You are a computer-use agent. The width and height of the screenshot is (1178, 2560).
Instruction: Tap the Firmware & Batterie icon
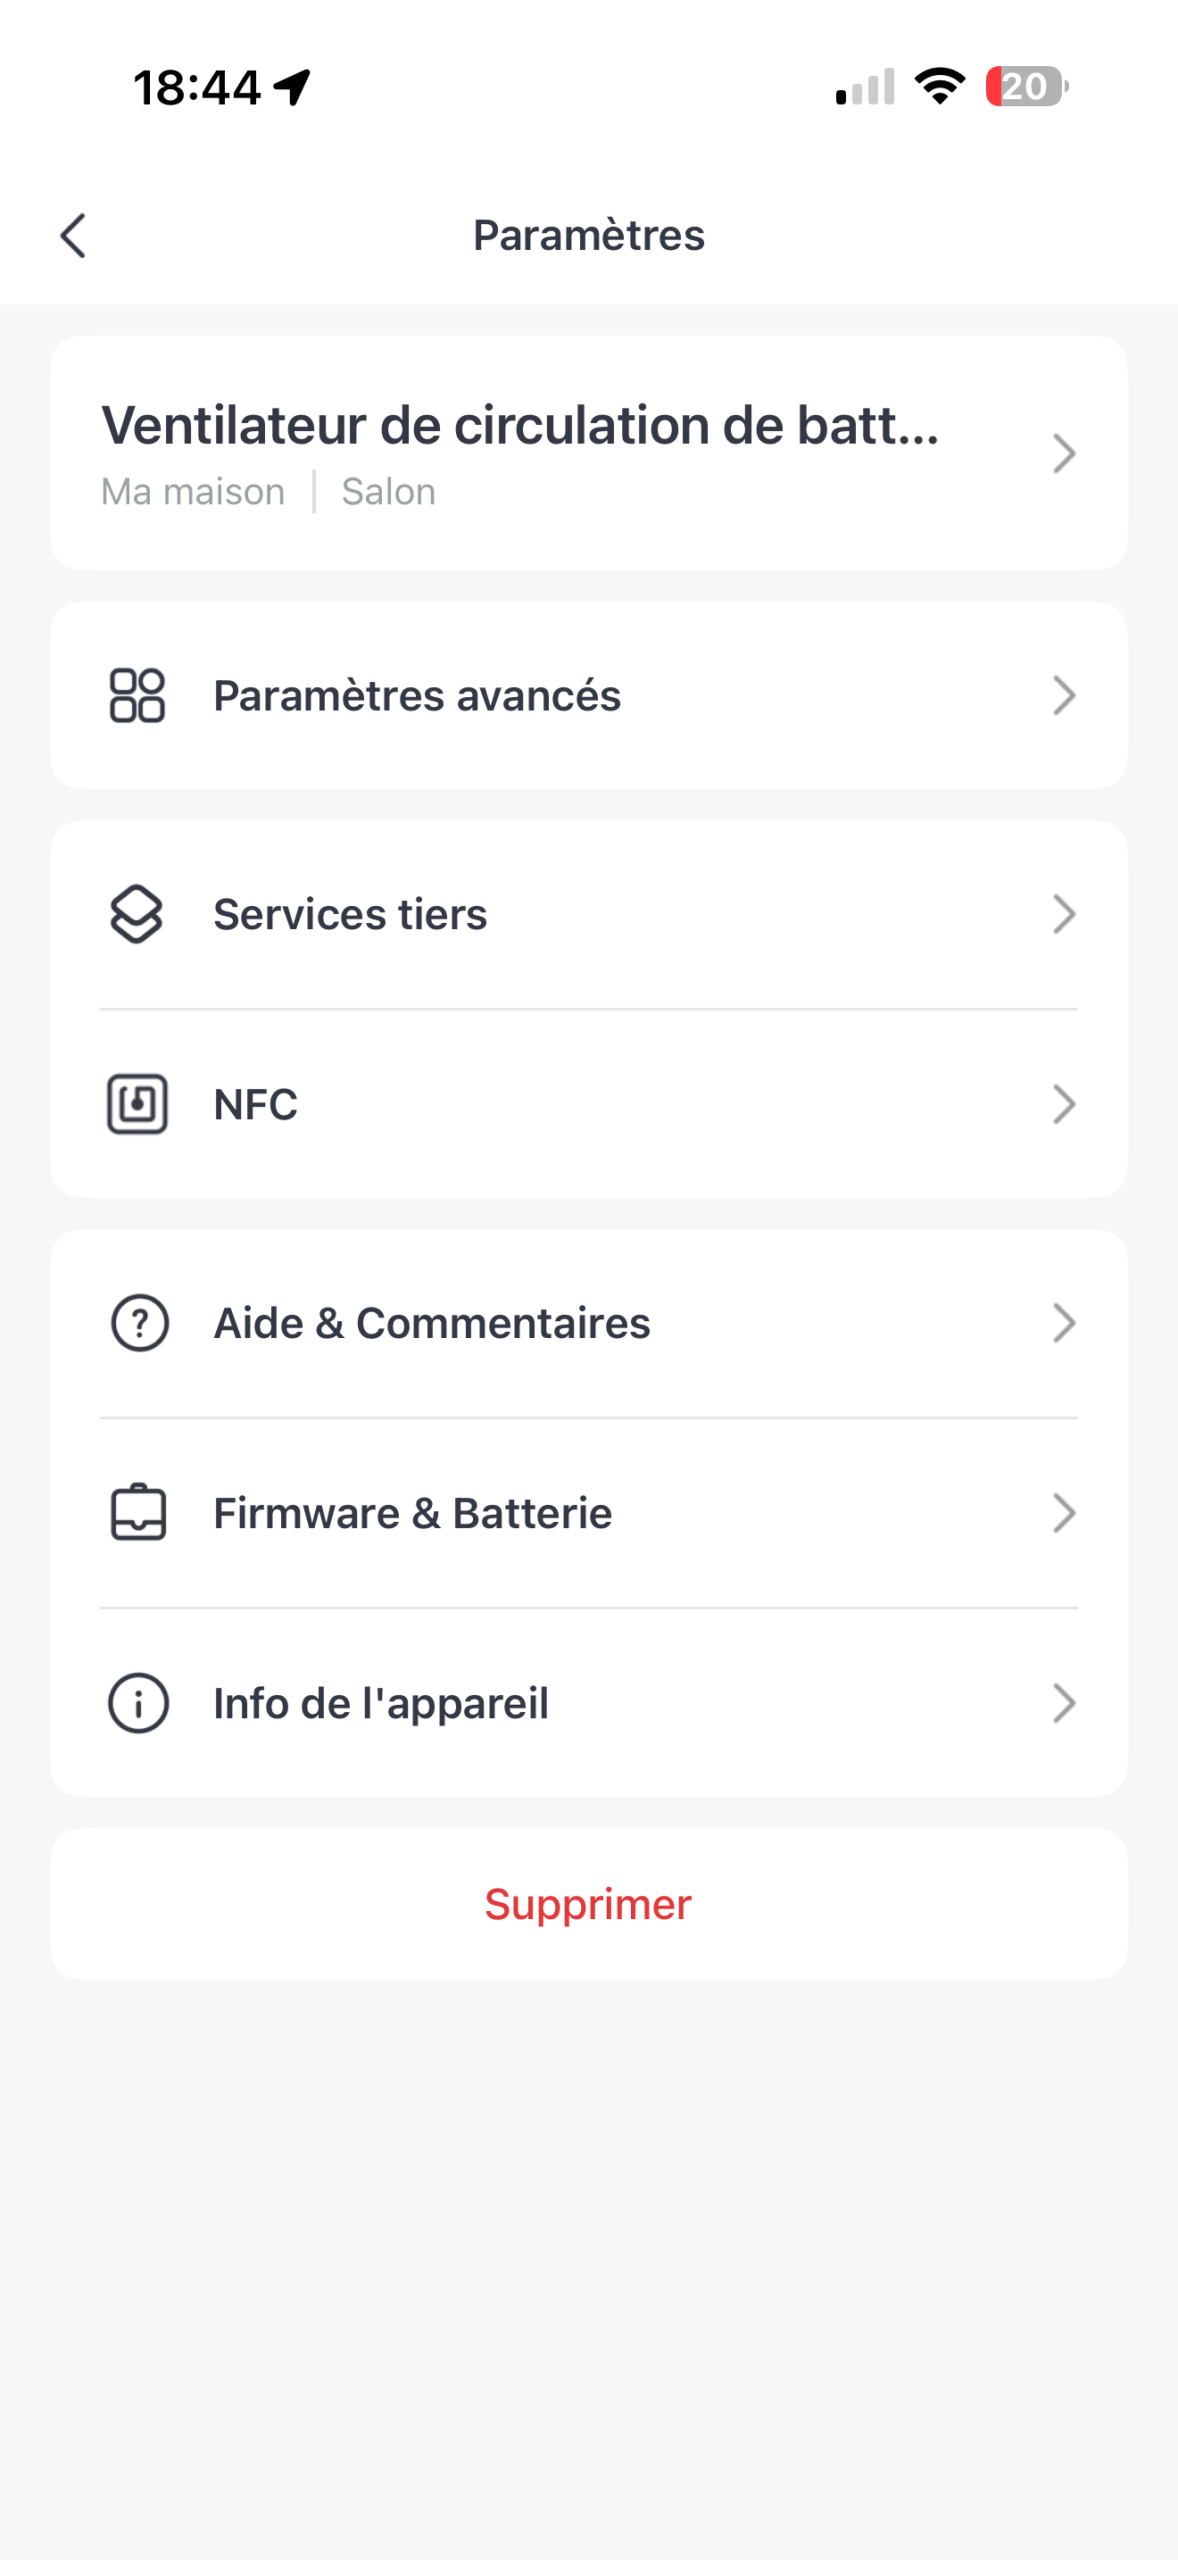click(x=138, y=1513)
